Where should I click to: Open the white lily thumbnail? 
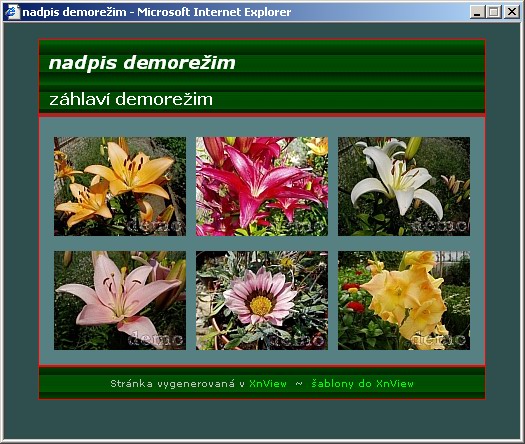pos(404,187)
